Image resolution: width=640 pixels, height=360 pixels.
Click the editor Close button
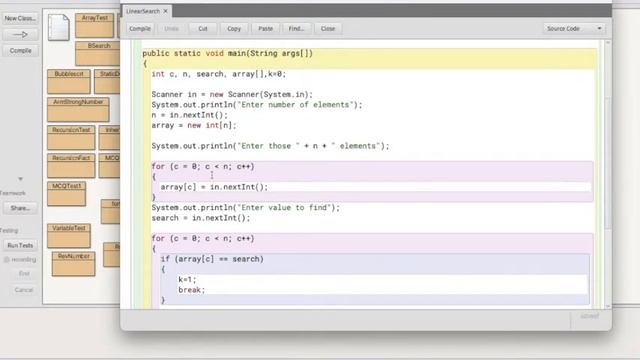pos(328,29)
